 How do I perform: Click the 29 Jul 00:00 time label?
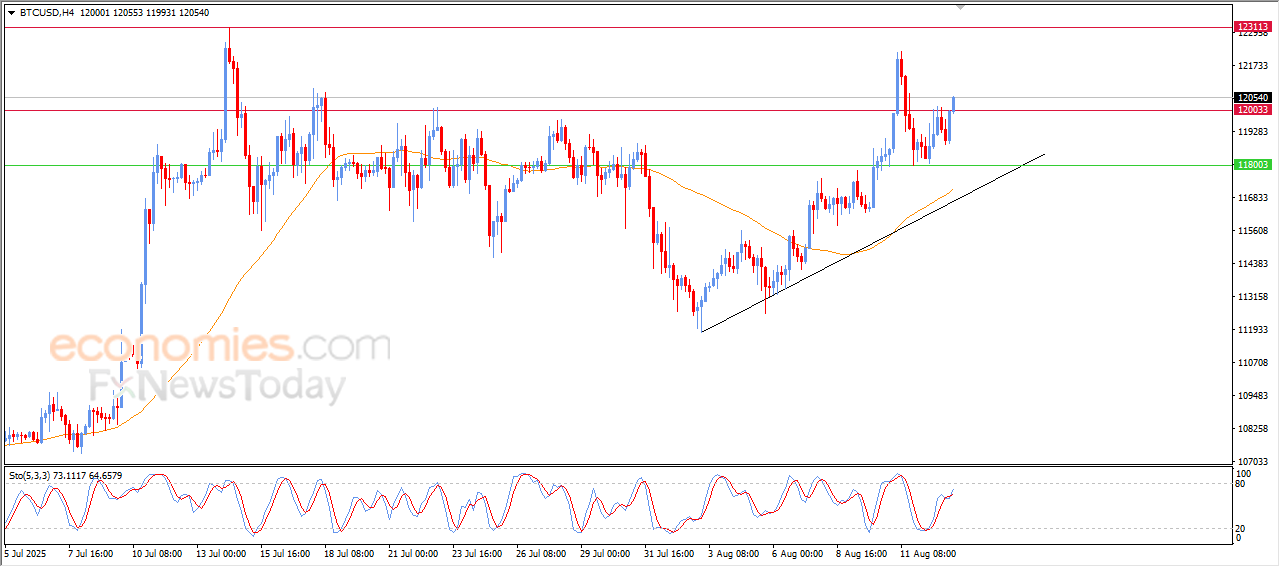[603, 553]
